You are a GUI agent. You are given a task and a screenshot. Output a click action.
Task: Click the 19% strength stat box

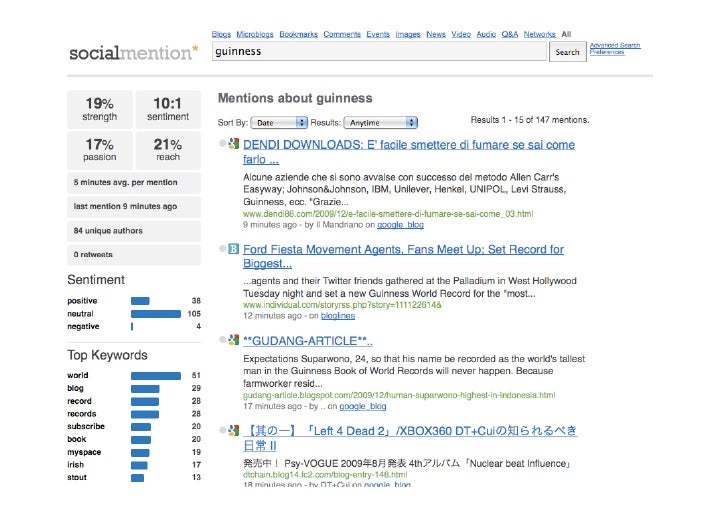click(100, 109)
